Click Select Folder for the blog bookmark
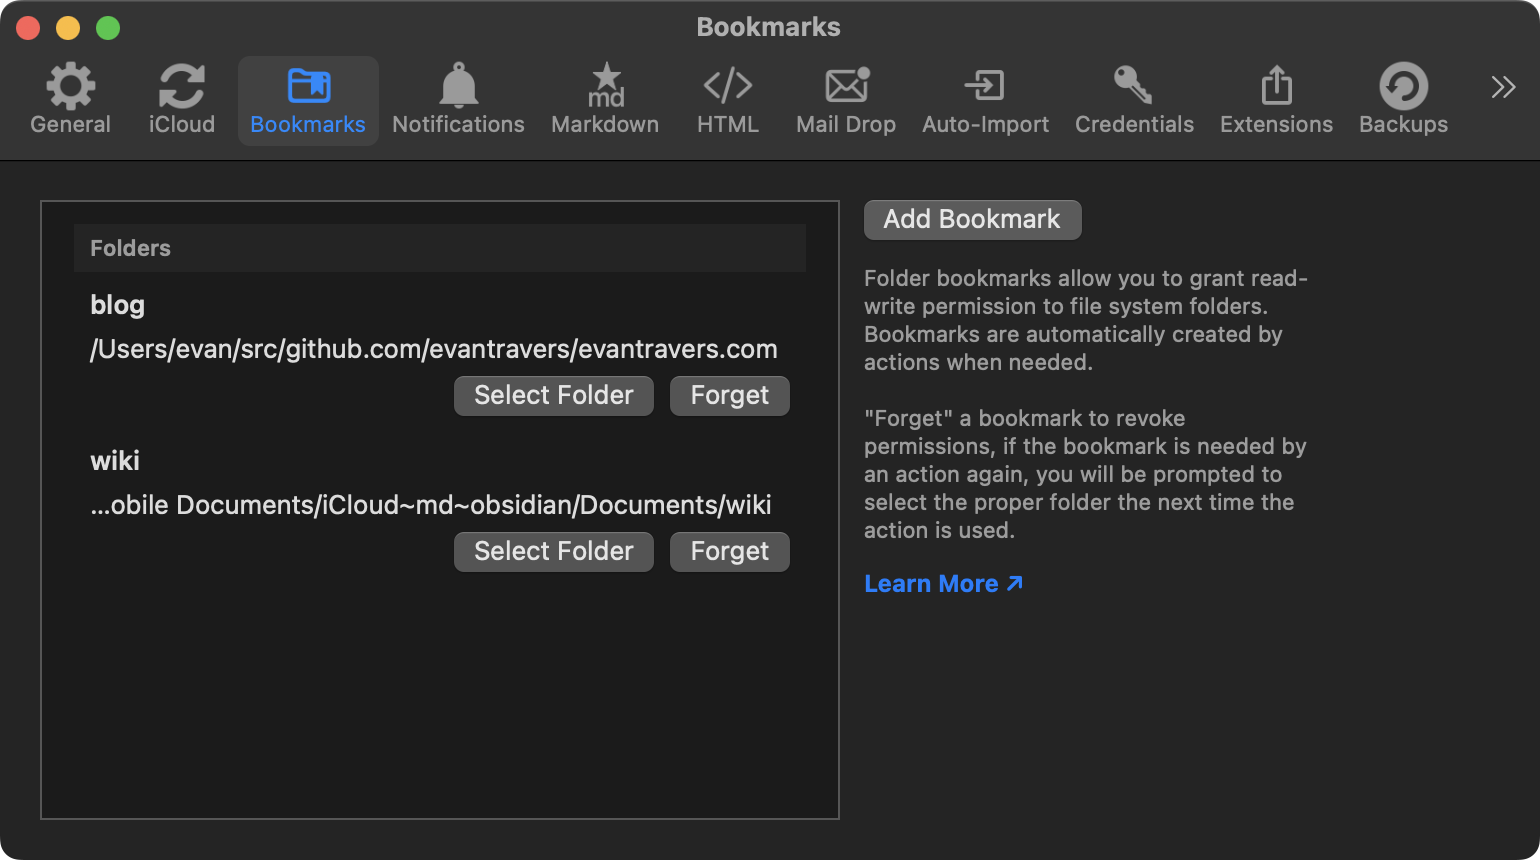 click(x=554, y=396)
